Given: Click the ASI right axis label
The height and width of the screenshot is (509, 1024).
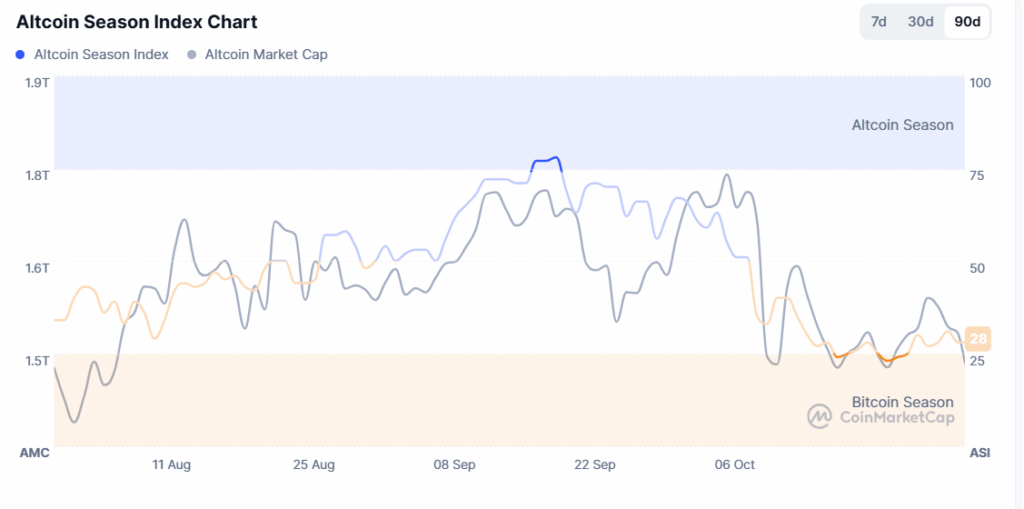Looking at the screenshot, I should 980,453.
